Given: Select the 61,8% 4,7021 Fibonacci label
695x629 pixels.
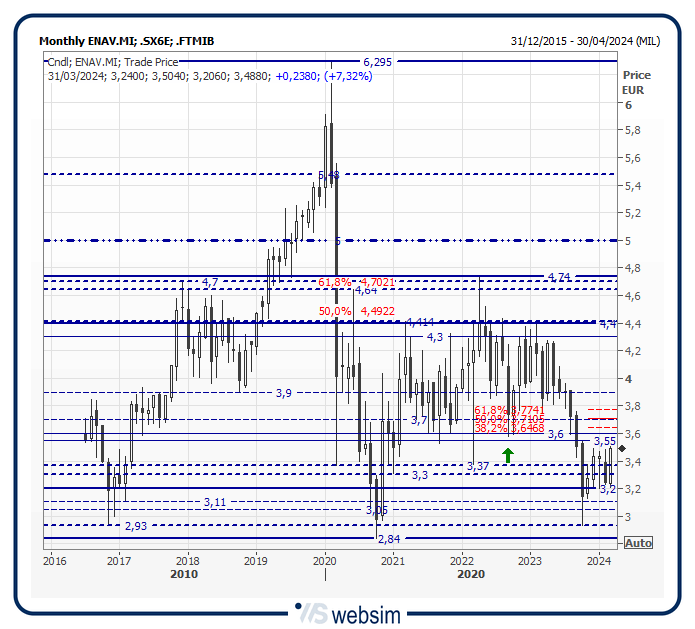Looking at the screenshot, I should coord(356,283).
